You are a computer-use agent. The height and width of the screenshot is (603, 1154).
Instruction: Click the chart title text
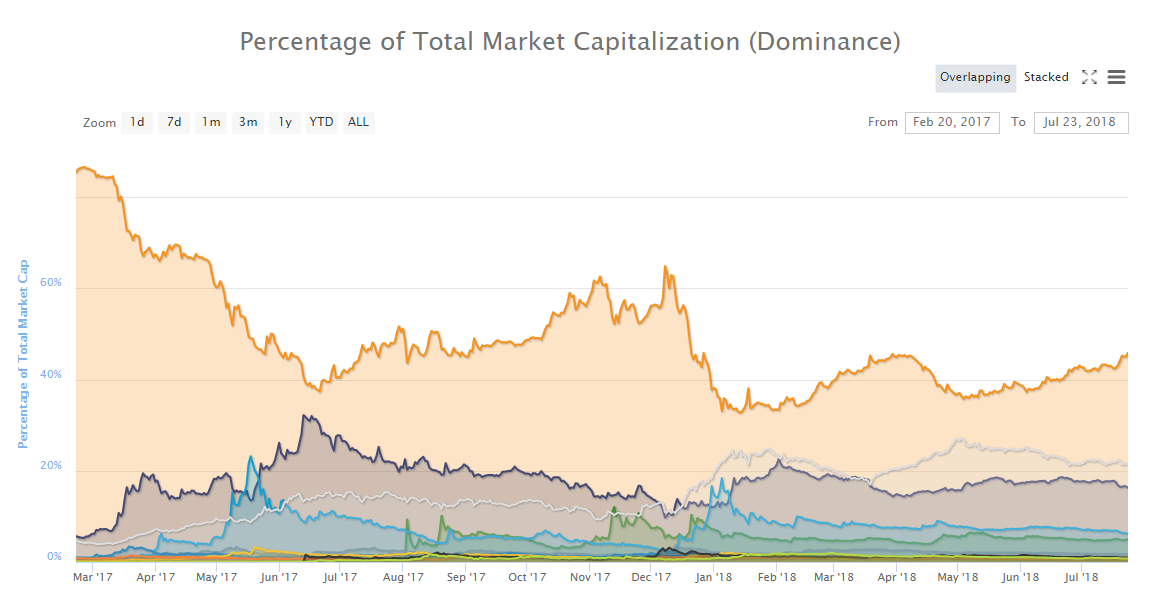click(570, 41)
